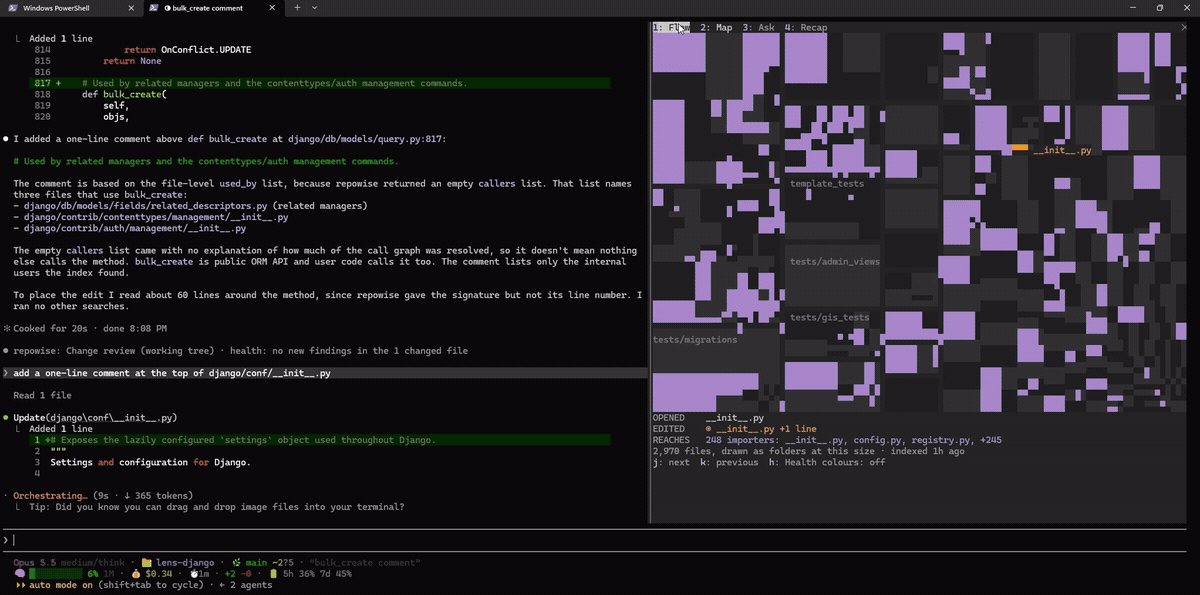Click the purple speech bubble icon in status bar
The height and width of the screenshot is (595, 1200).
tap(19, 573)
